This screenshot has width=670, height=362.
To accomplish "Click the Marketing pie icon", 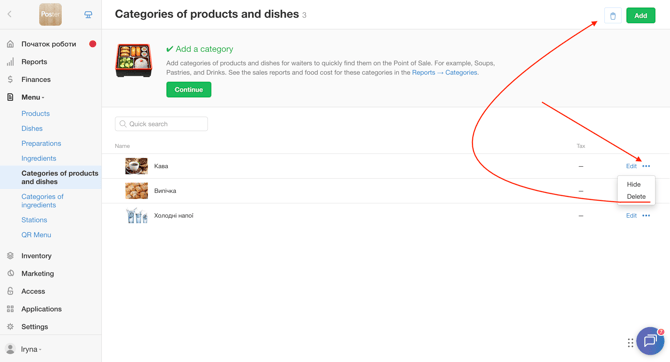I will (x=10, y=274).
